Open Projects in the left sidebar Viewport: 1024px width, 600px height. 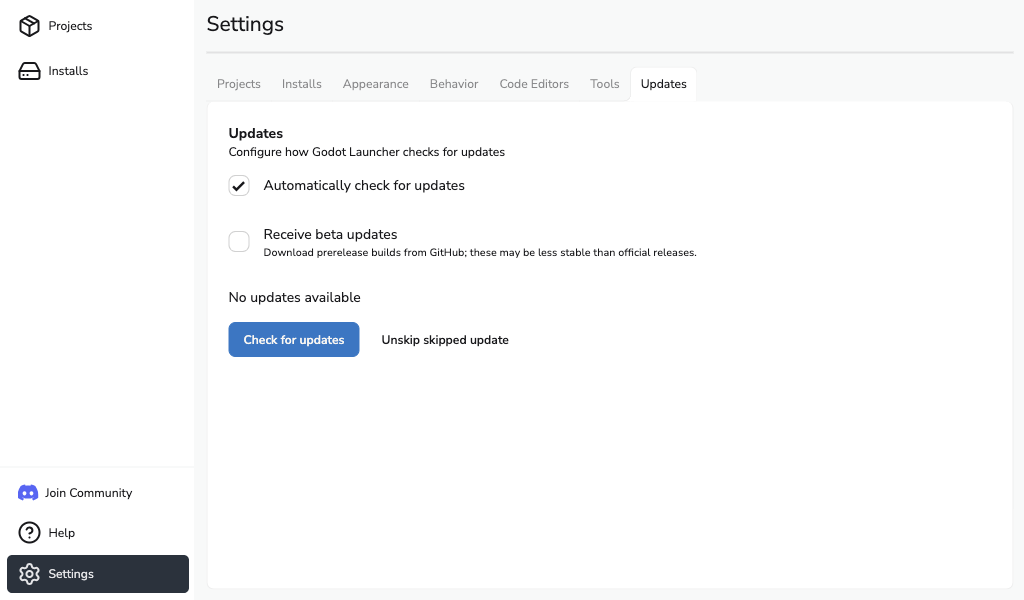click(x=97, y=26)
